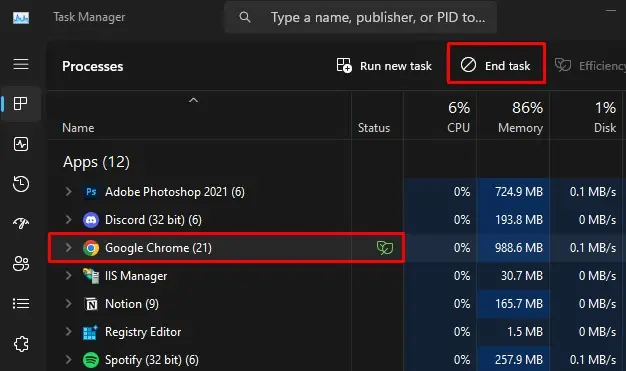Click the Task Manager window title

point(89,17)
